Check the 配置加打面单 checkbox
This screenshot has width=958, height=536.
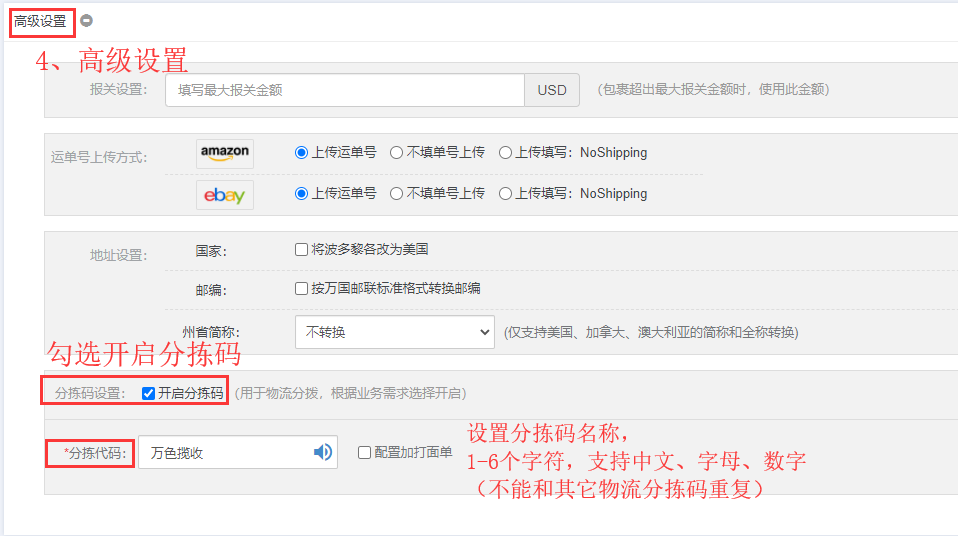(x=364, y=452)
